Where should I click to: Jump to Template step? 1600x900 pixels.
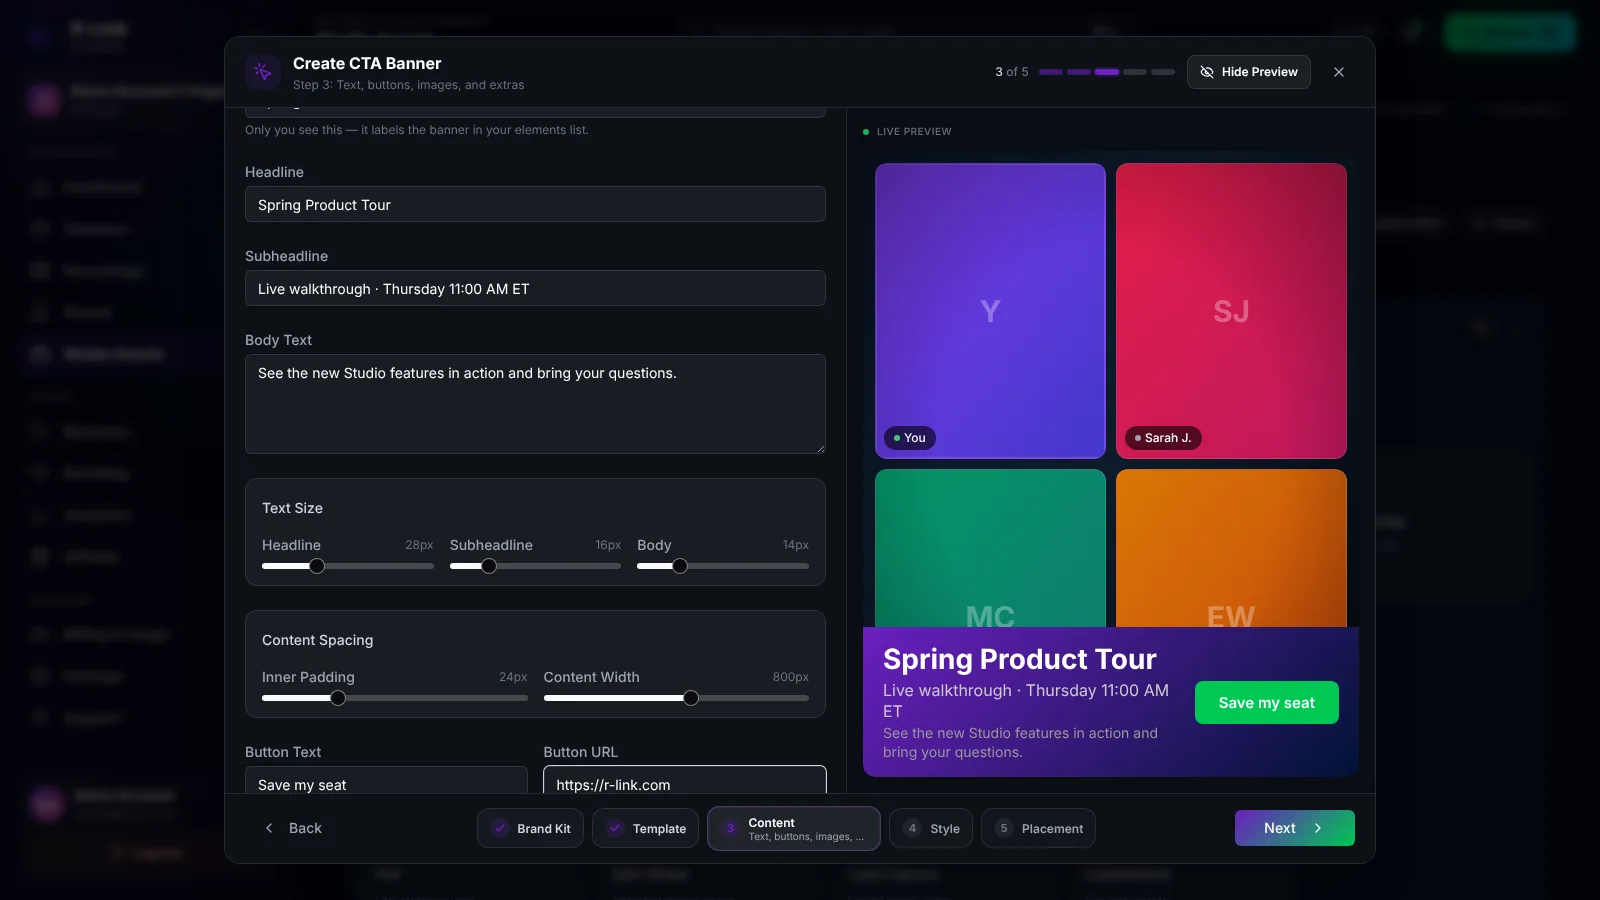pyautogui.click(x=645, y=828)
